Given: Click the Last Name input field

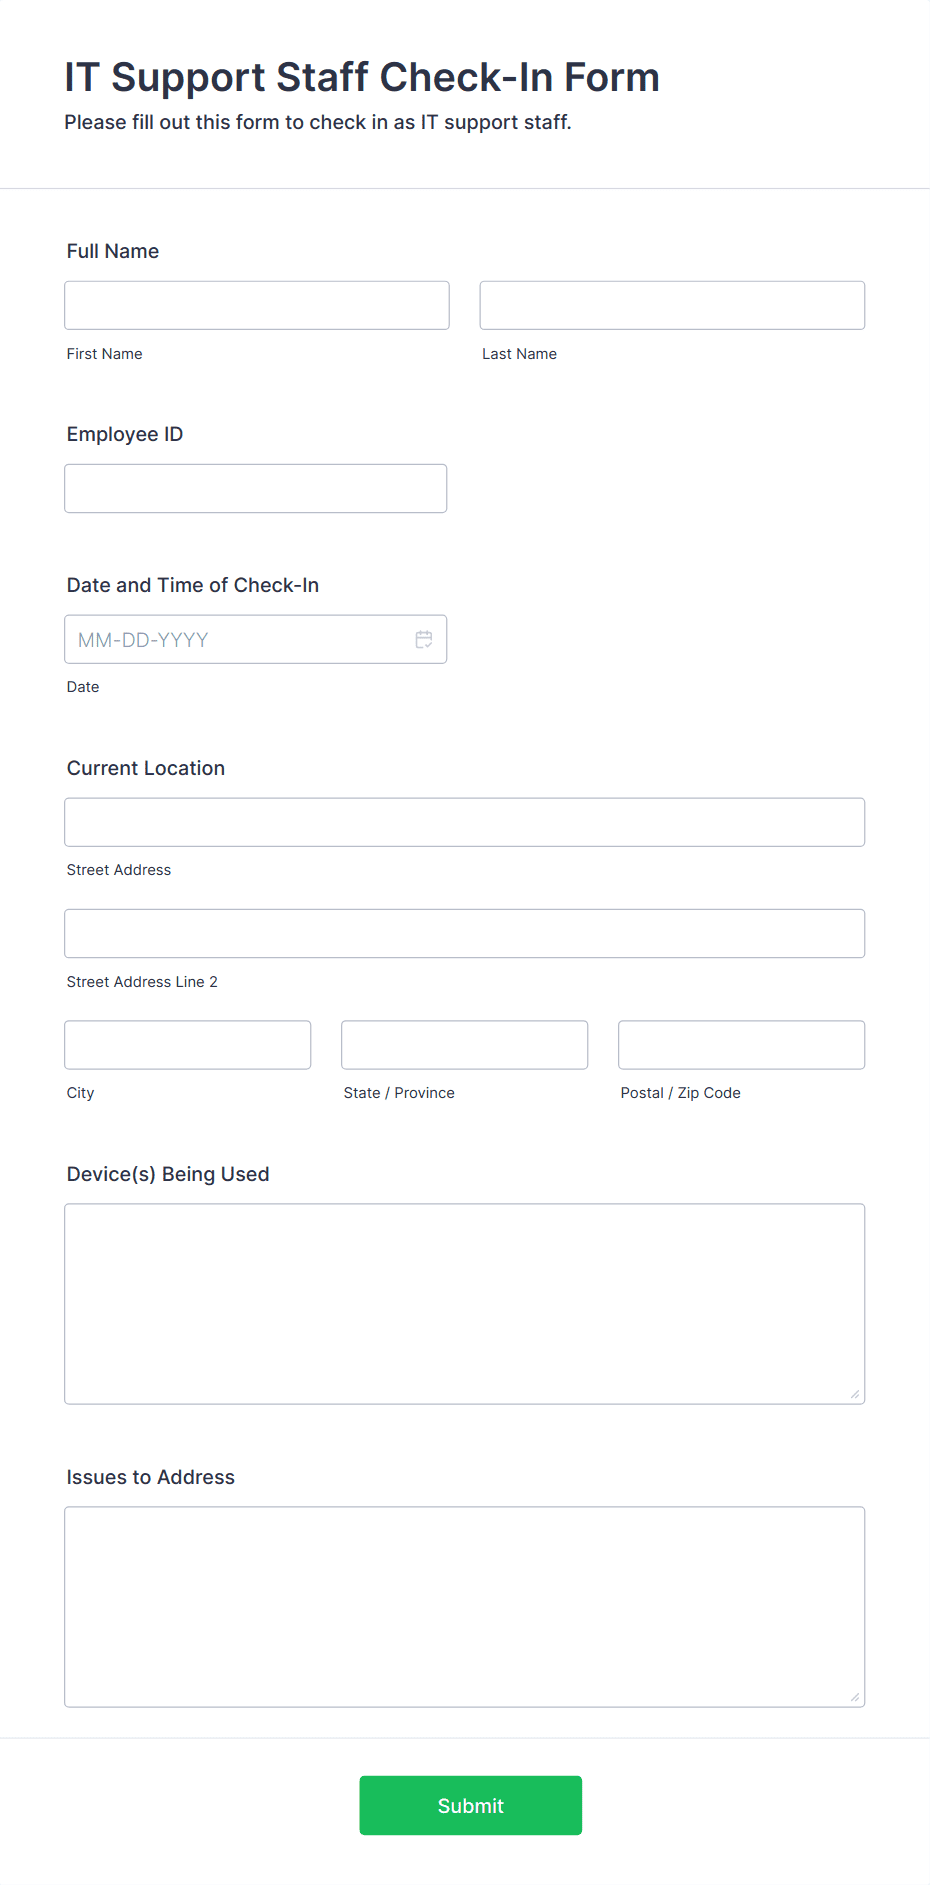Looking at the screenshot, I should 672,305.
